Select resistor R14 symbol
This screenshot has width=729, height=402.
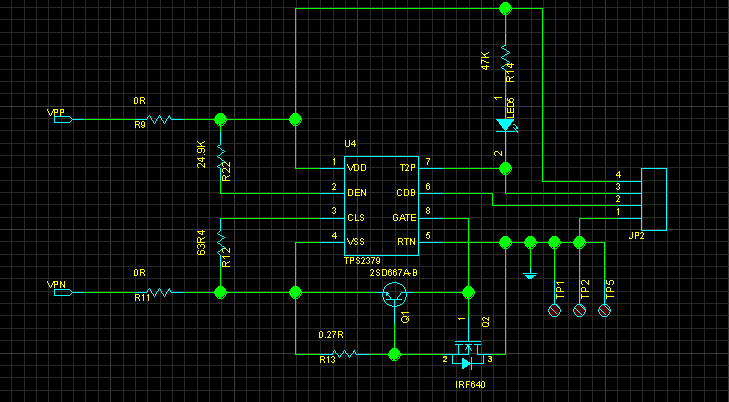coord(505,57)
